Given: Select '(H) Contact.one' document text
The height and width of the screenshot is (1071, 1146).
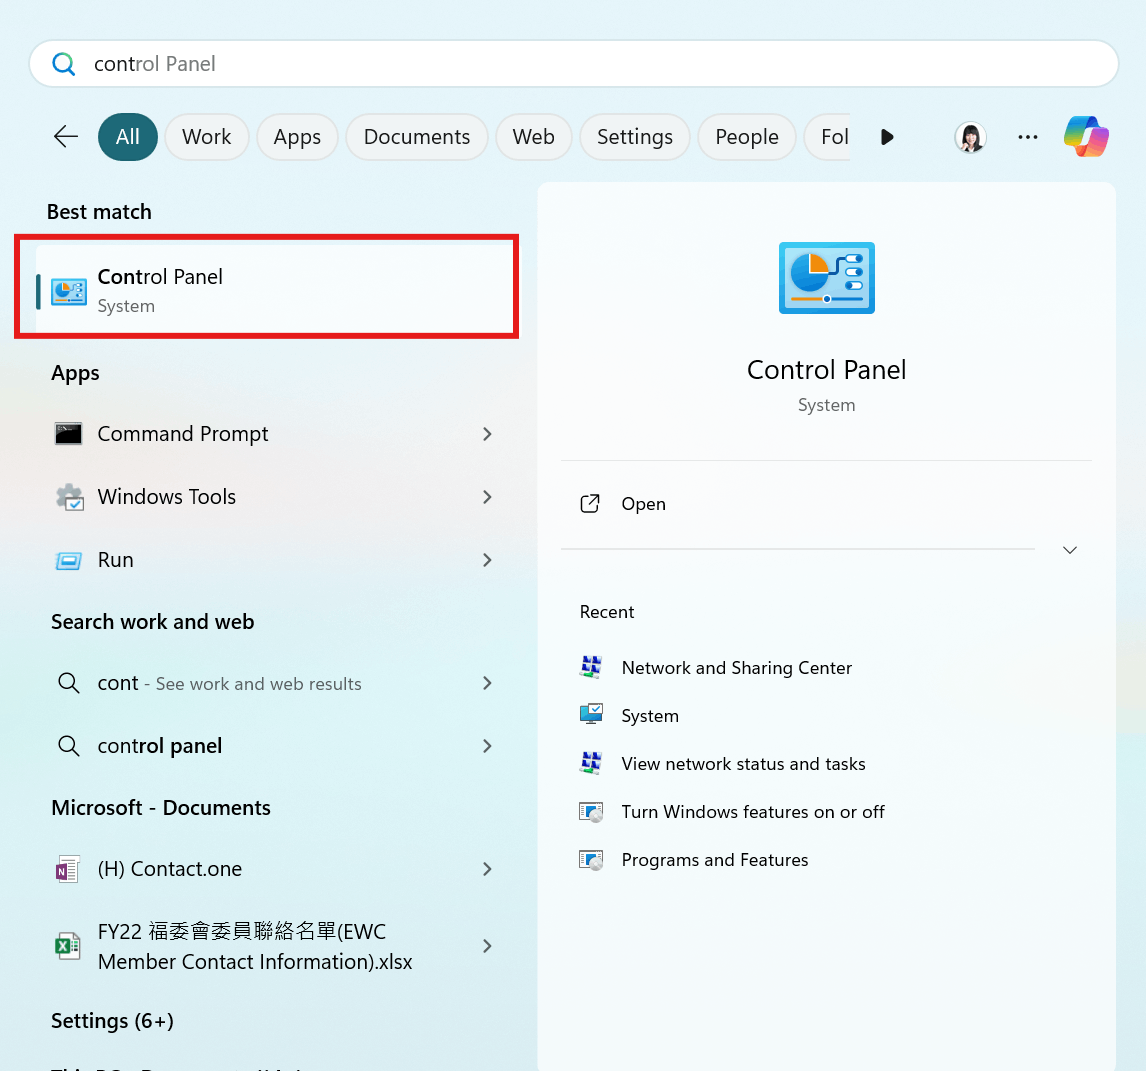Looking at the screenshot, I should [170, 869].
